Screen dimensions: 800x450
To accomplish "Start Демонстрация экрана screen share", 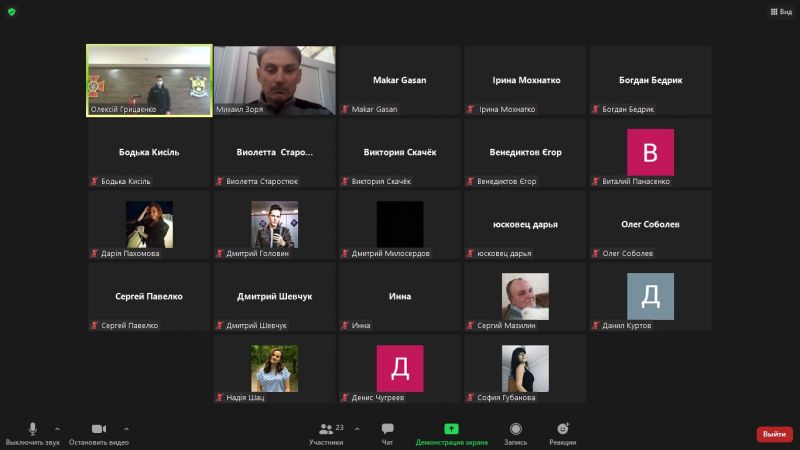I will [452, 434].
